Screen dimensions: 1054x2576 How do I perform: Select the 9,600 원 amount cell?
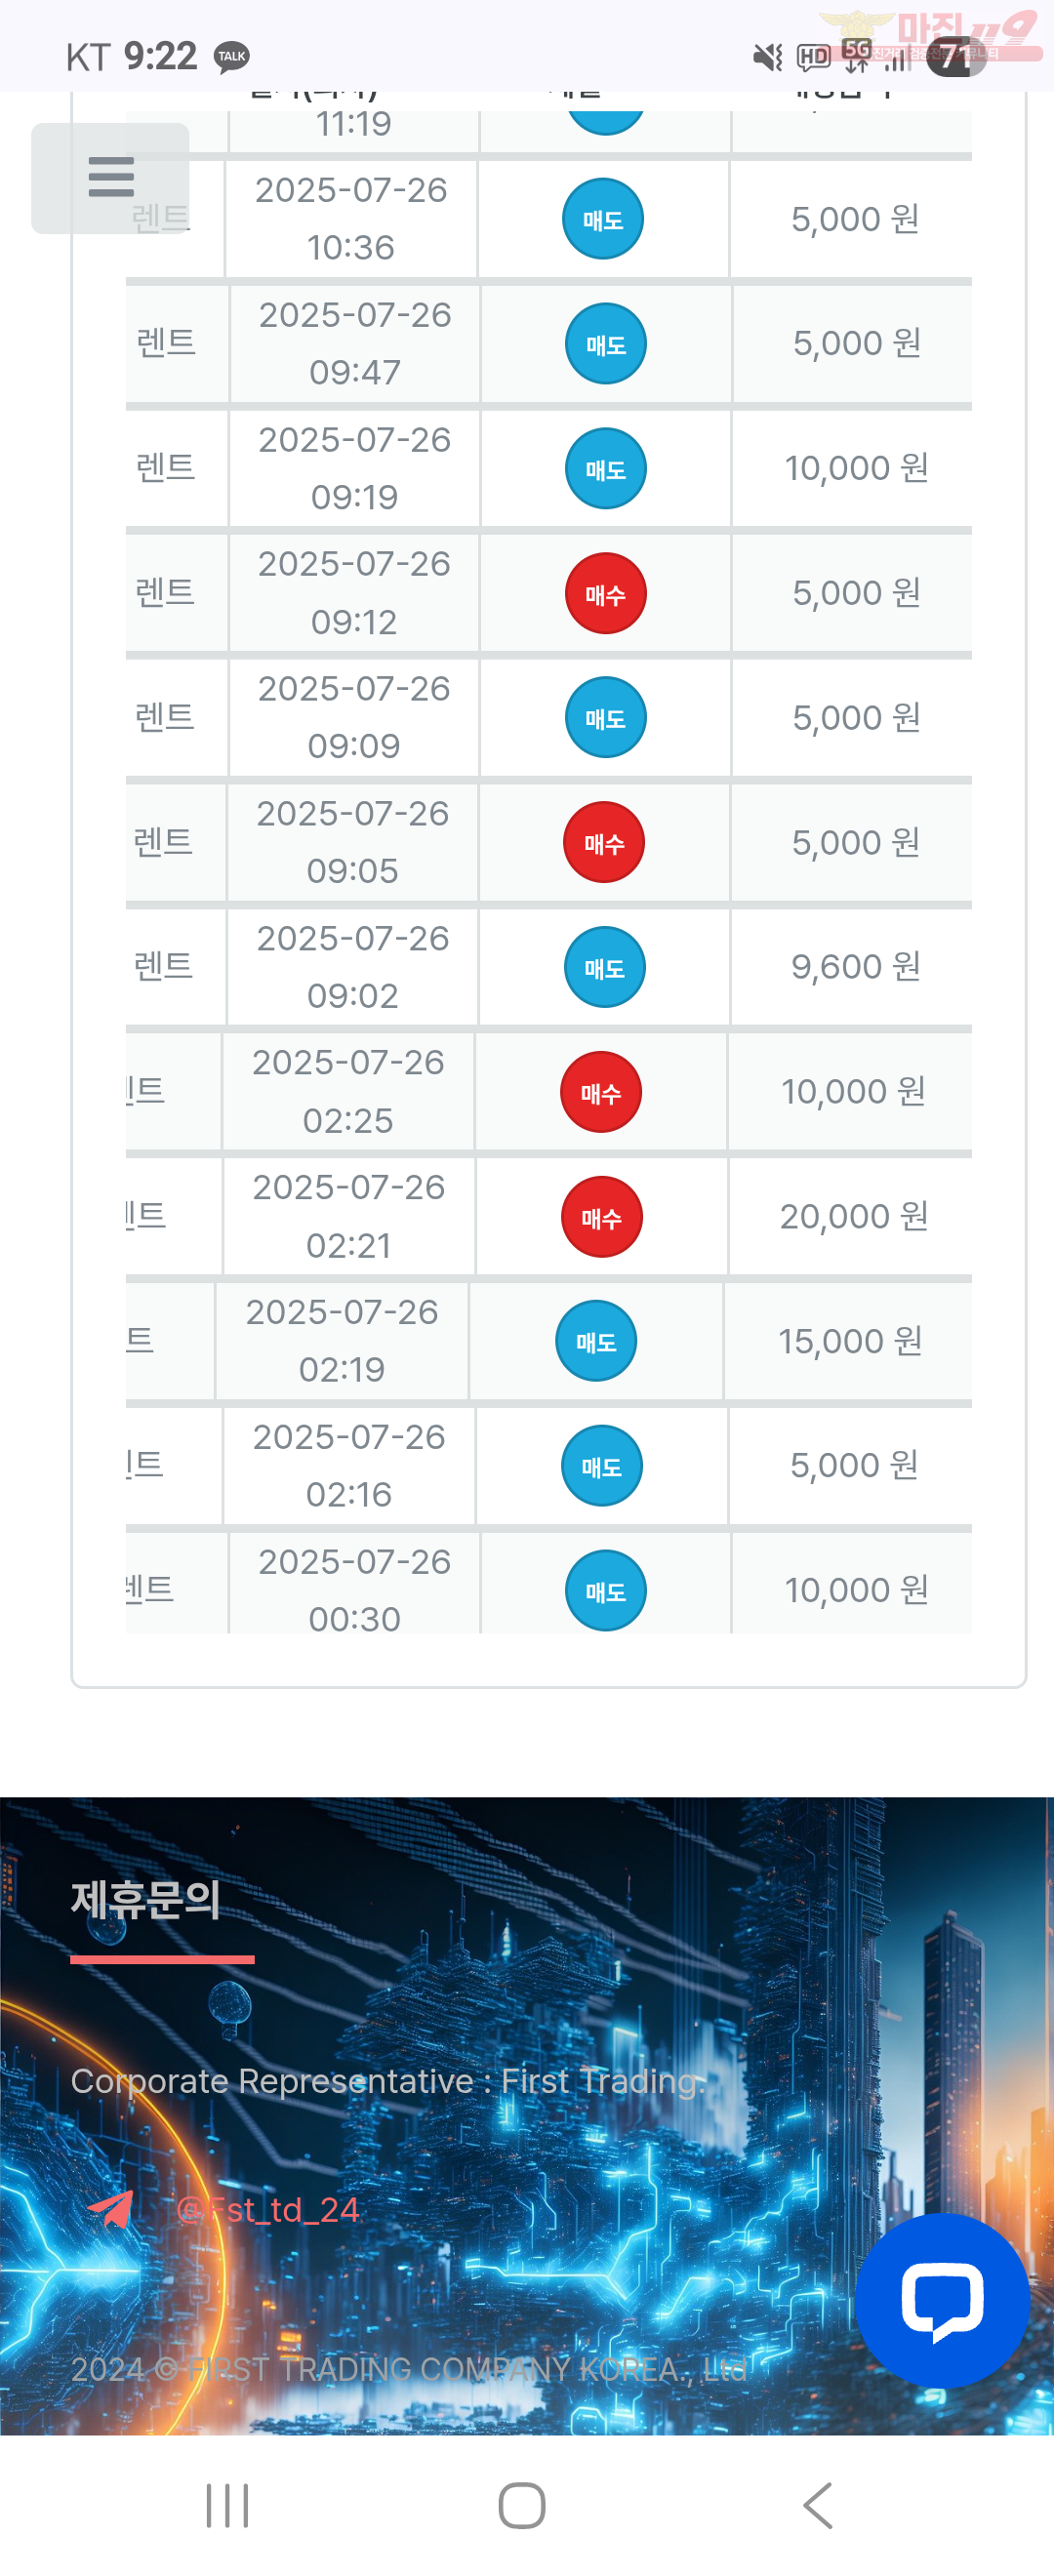[x=854, y=967]
